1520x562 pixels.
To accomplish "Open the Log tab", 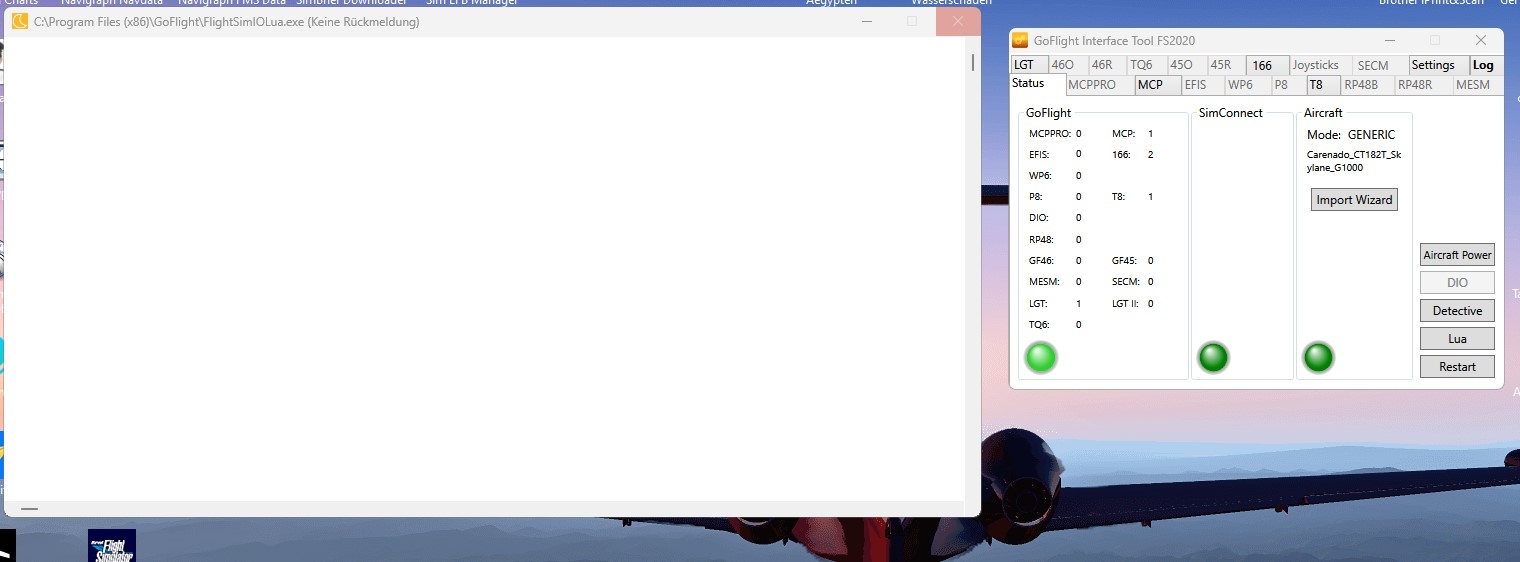I will [1484, 65].
